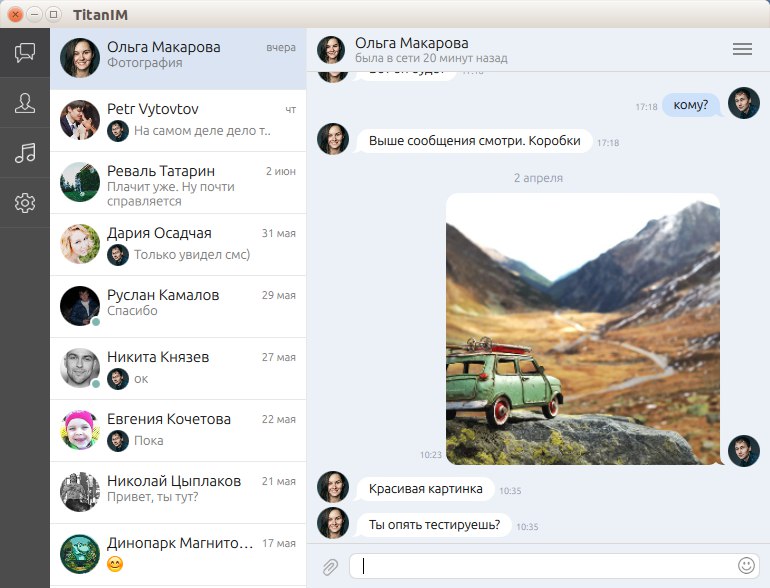770x588 pixels.
Task: Click Руслан Камалов's avatar with online dot
Action: (x=80, y=306)
